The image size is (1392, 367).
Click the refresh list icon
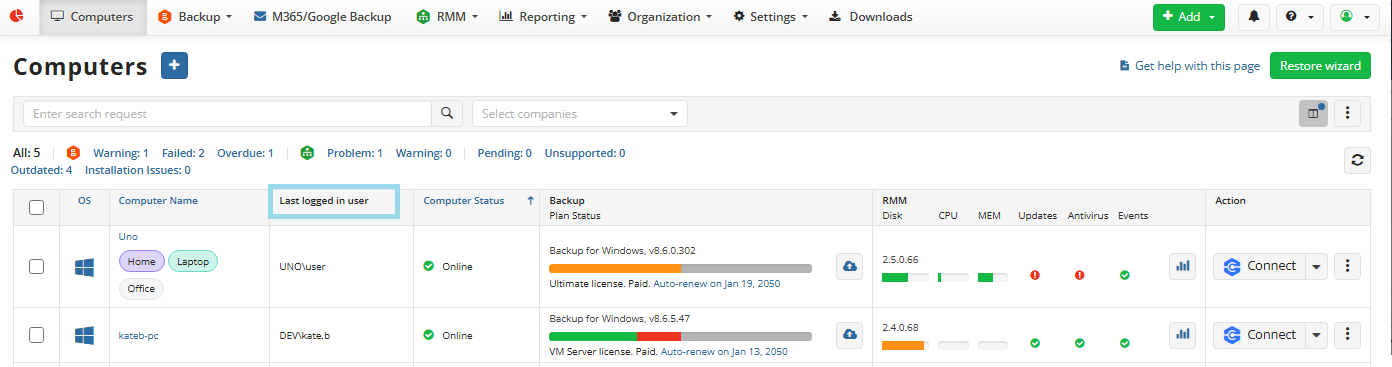point(1357,159)
